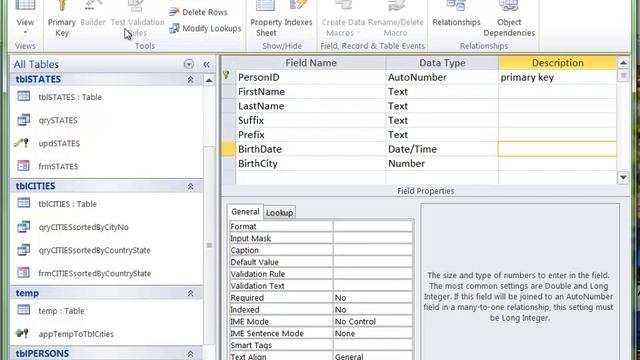Click the AutoNumber data type cell
Viewport: 640px width, 360px height.
442,77
